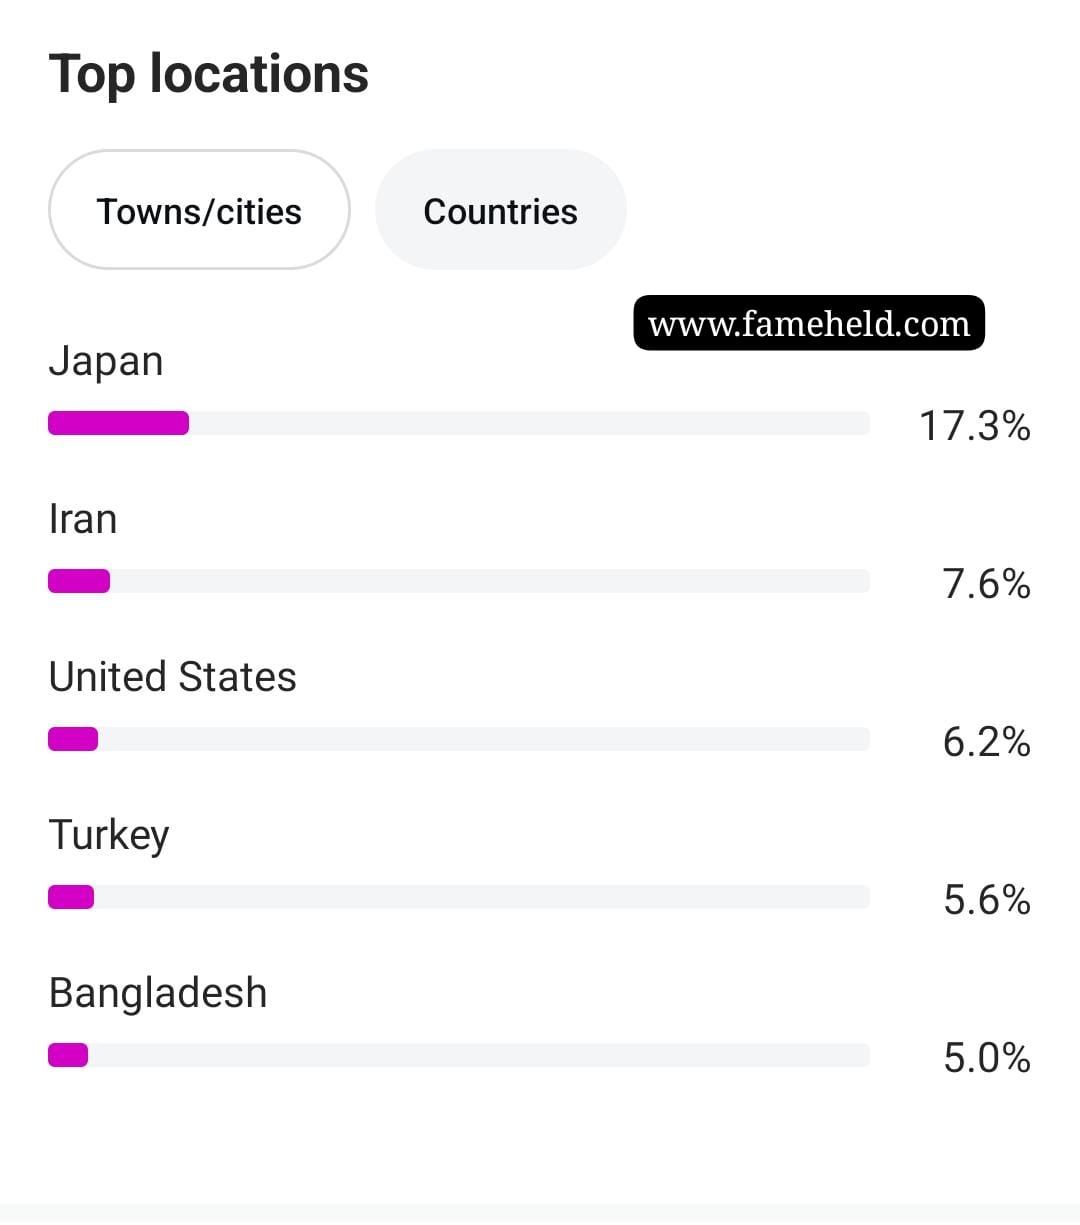Open the www.fameheld.com watermark link
Viewport: 1080px width, 1225px height.
click(809, 323)
